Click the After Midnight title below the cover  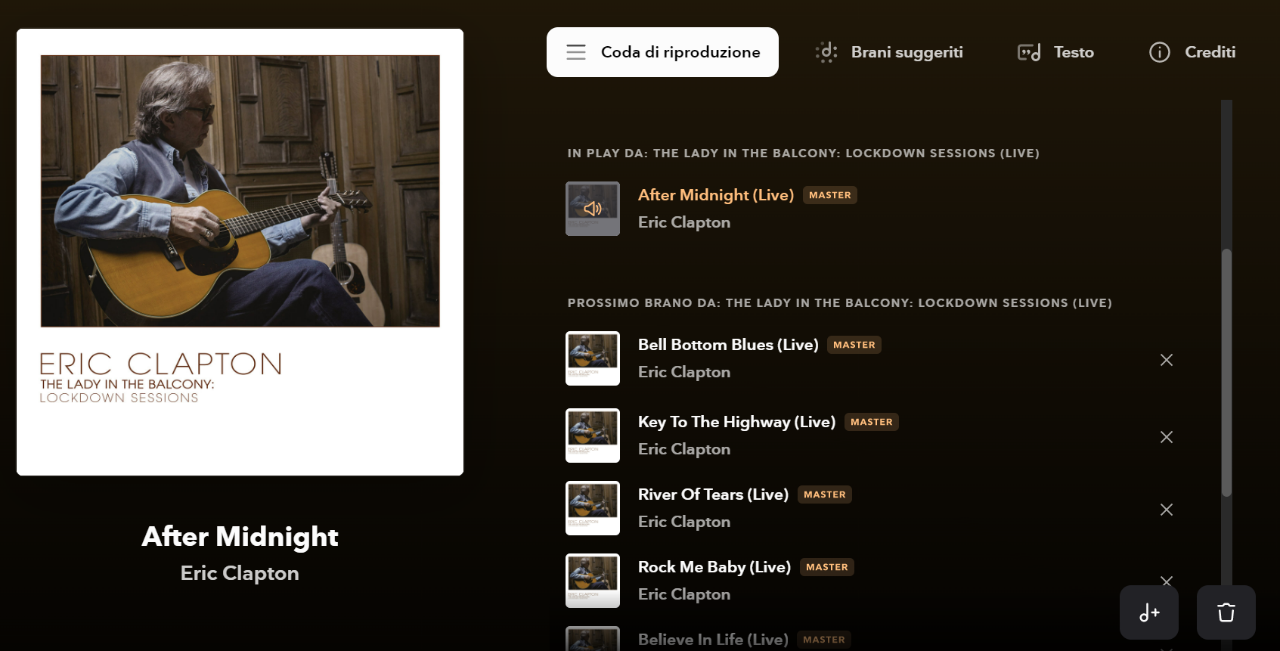coord(240,537)
